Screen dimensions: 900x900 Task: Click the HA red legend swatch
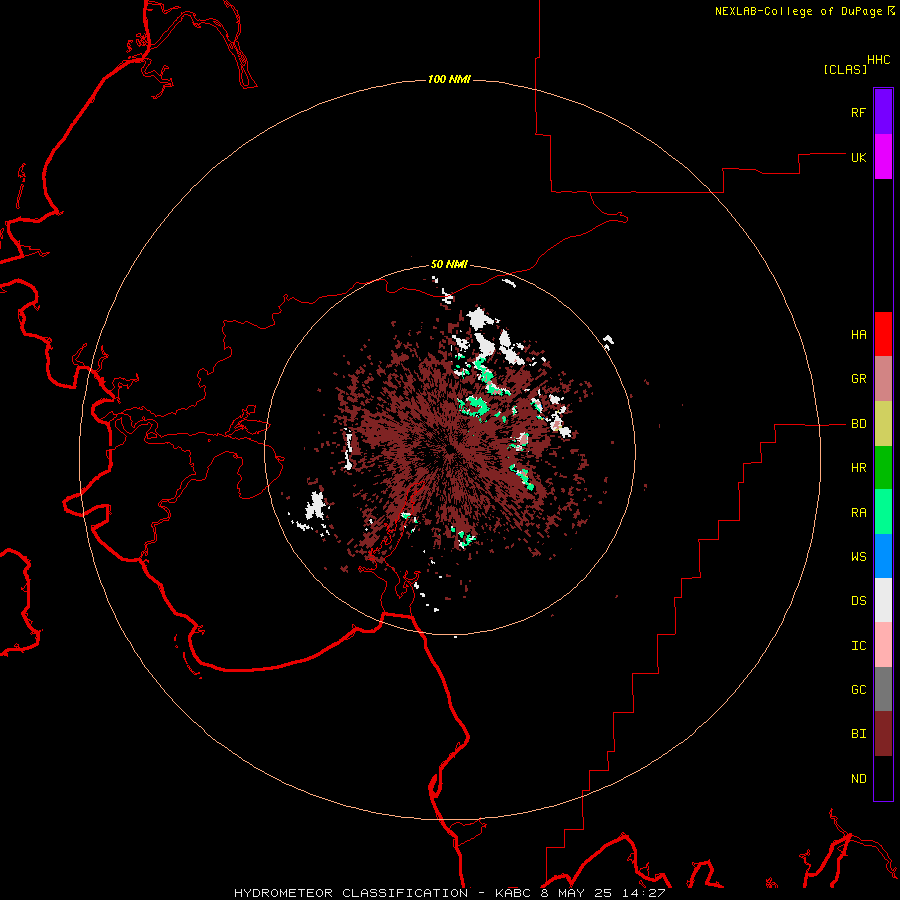pos(883,334)
